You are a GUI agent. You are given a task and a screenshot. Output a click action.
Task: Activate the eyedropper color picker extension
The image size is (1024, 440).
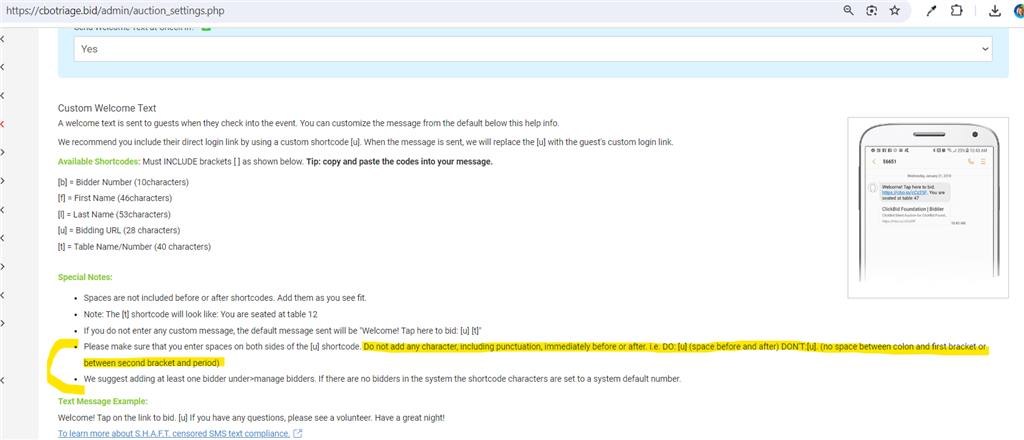(x=932, y=10)
